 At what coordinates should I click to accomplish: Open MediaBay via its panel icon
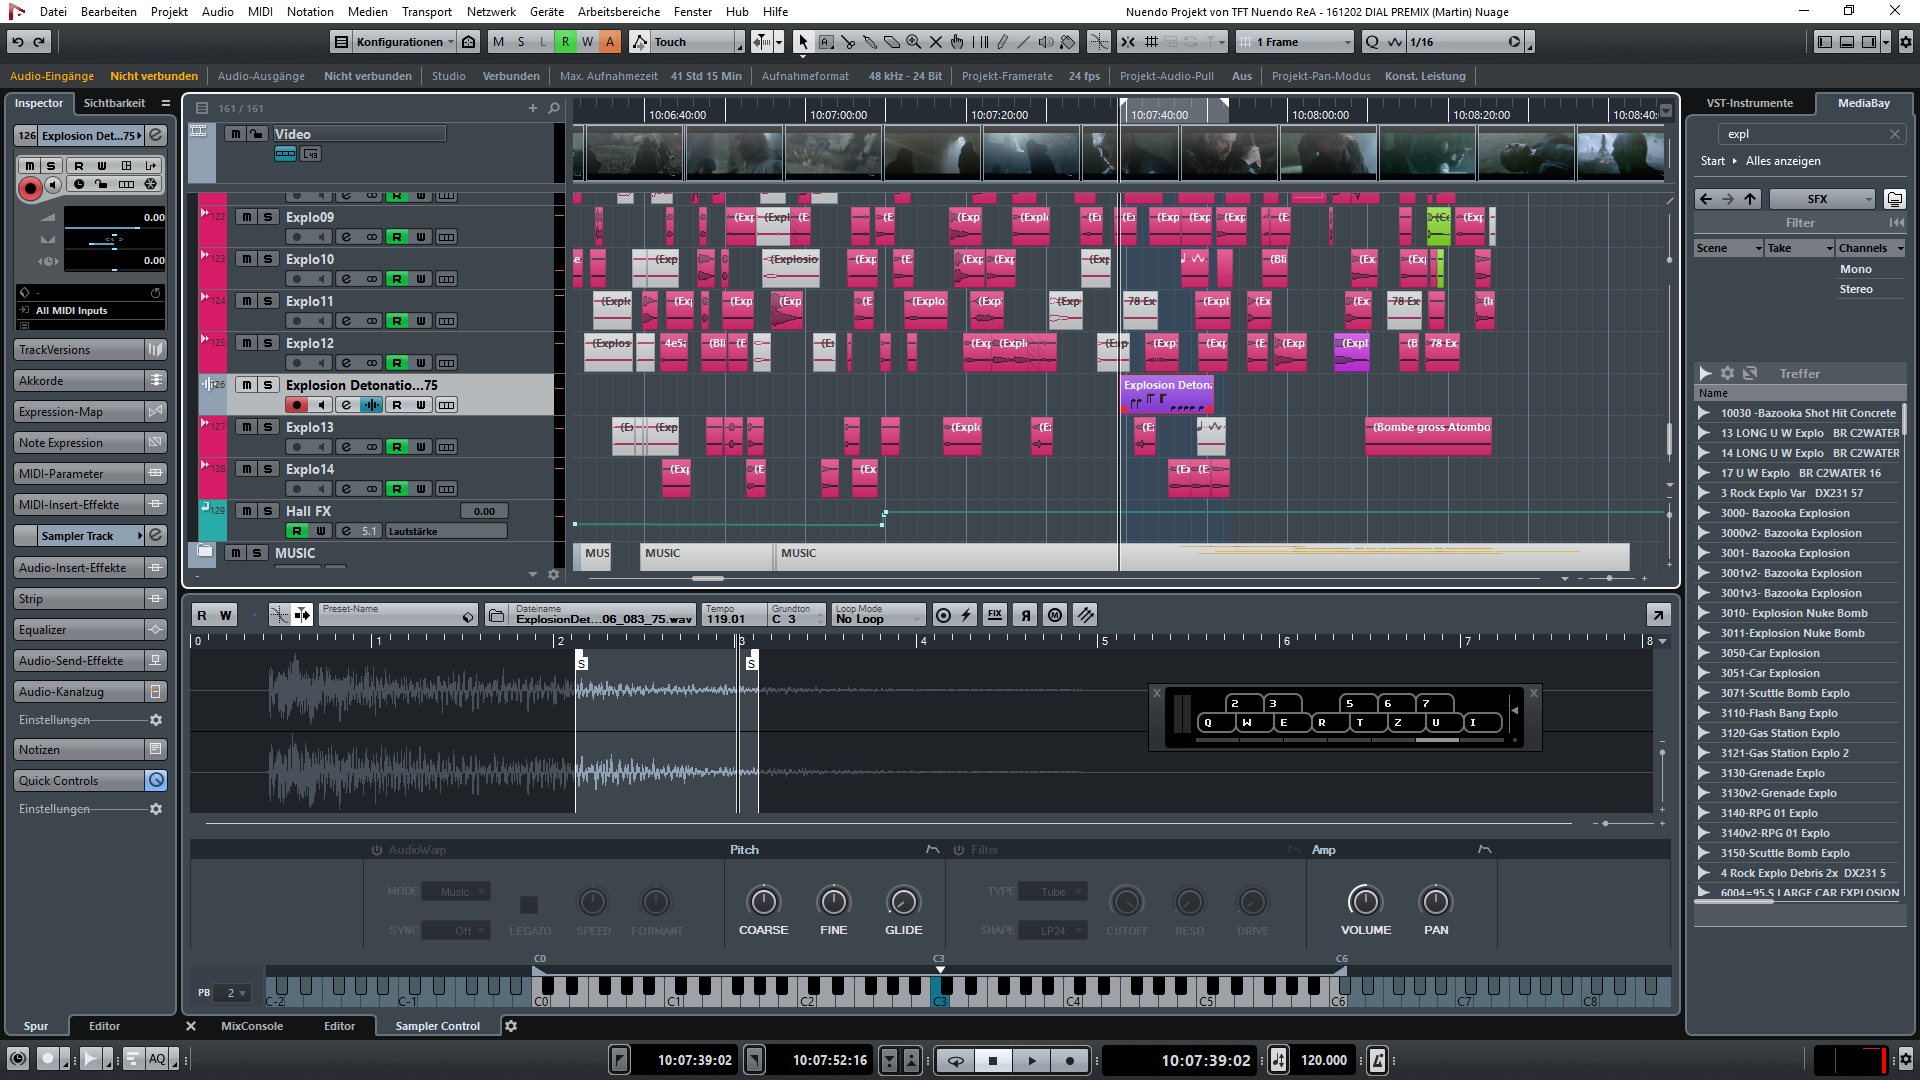click(1862, 103)
